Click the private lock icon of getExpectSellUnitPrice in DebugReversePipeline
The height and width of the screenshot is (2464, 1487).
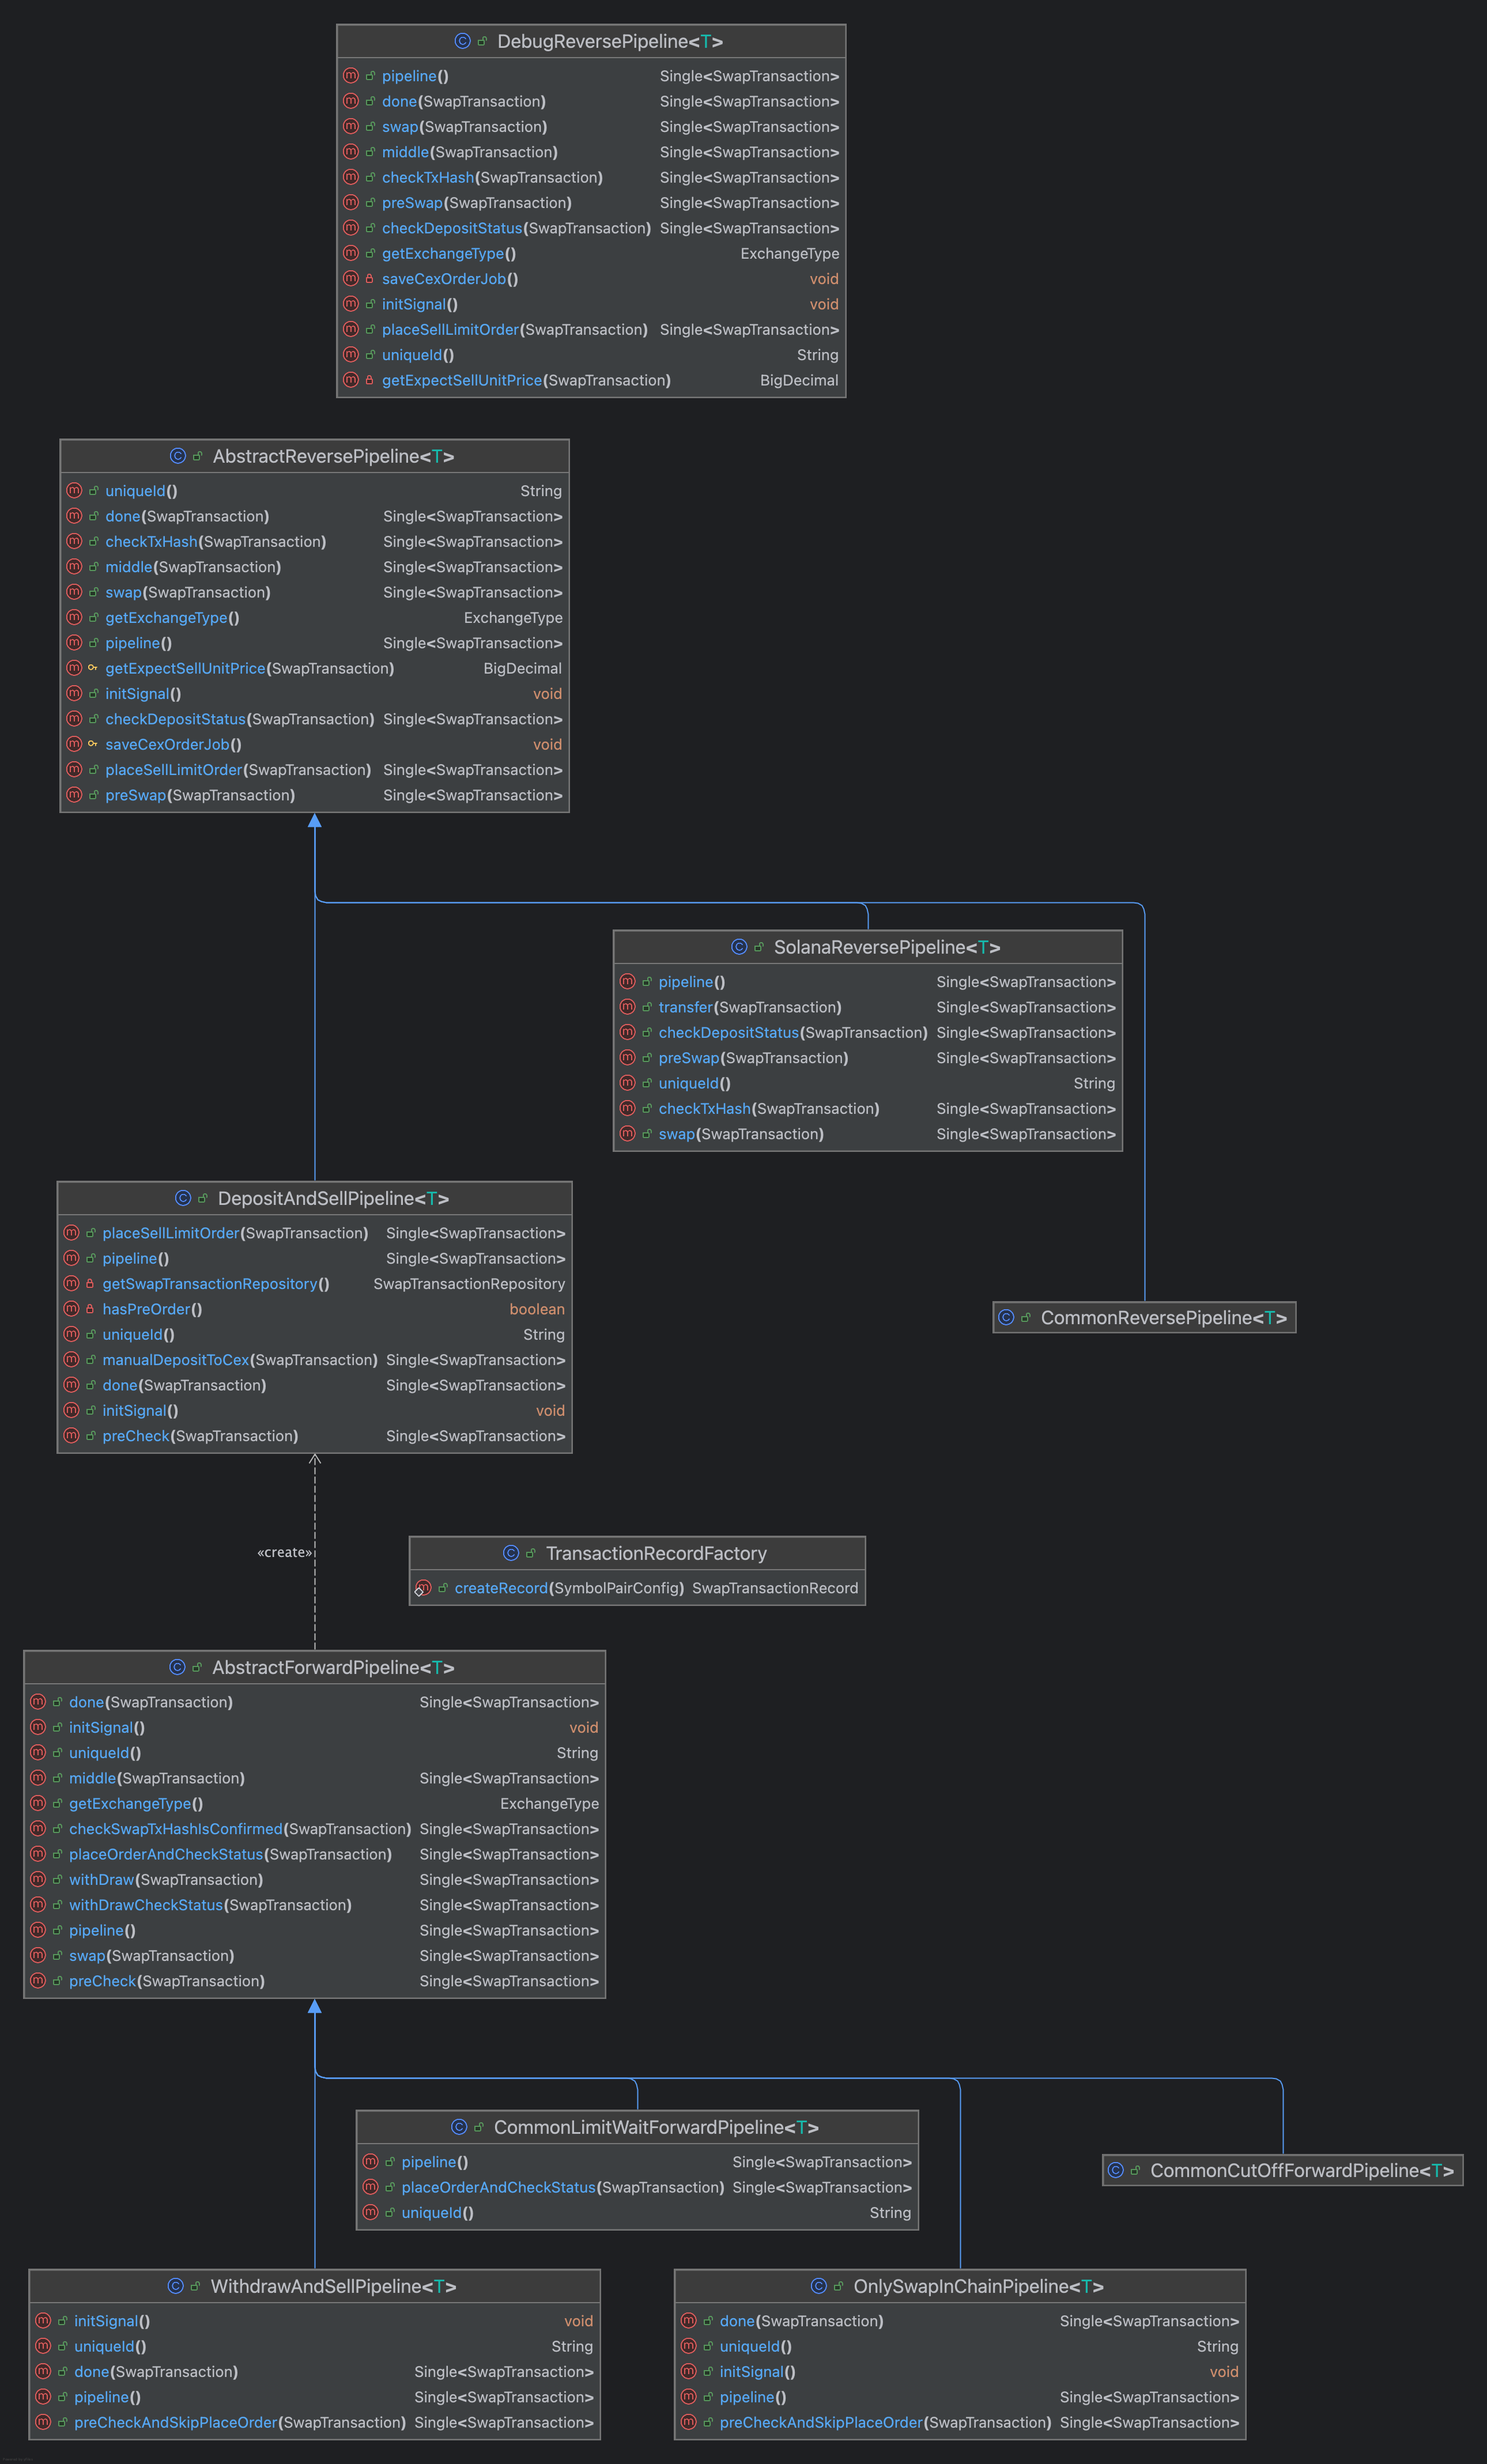point(369,380)
